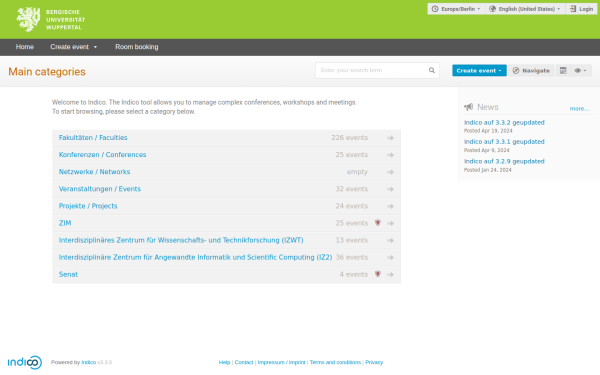Image resolution: width=600 pixels, height=375 pixels.
Task: Click the 'Main categories' heading
Action: (47, 72)
